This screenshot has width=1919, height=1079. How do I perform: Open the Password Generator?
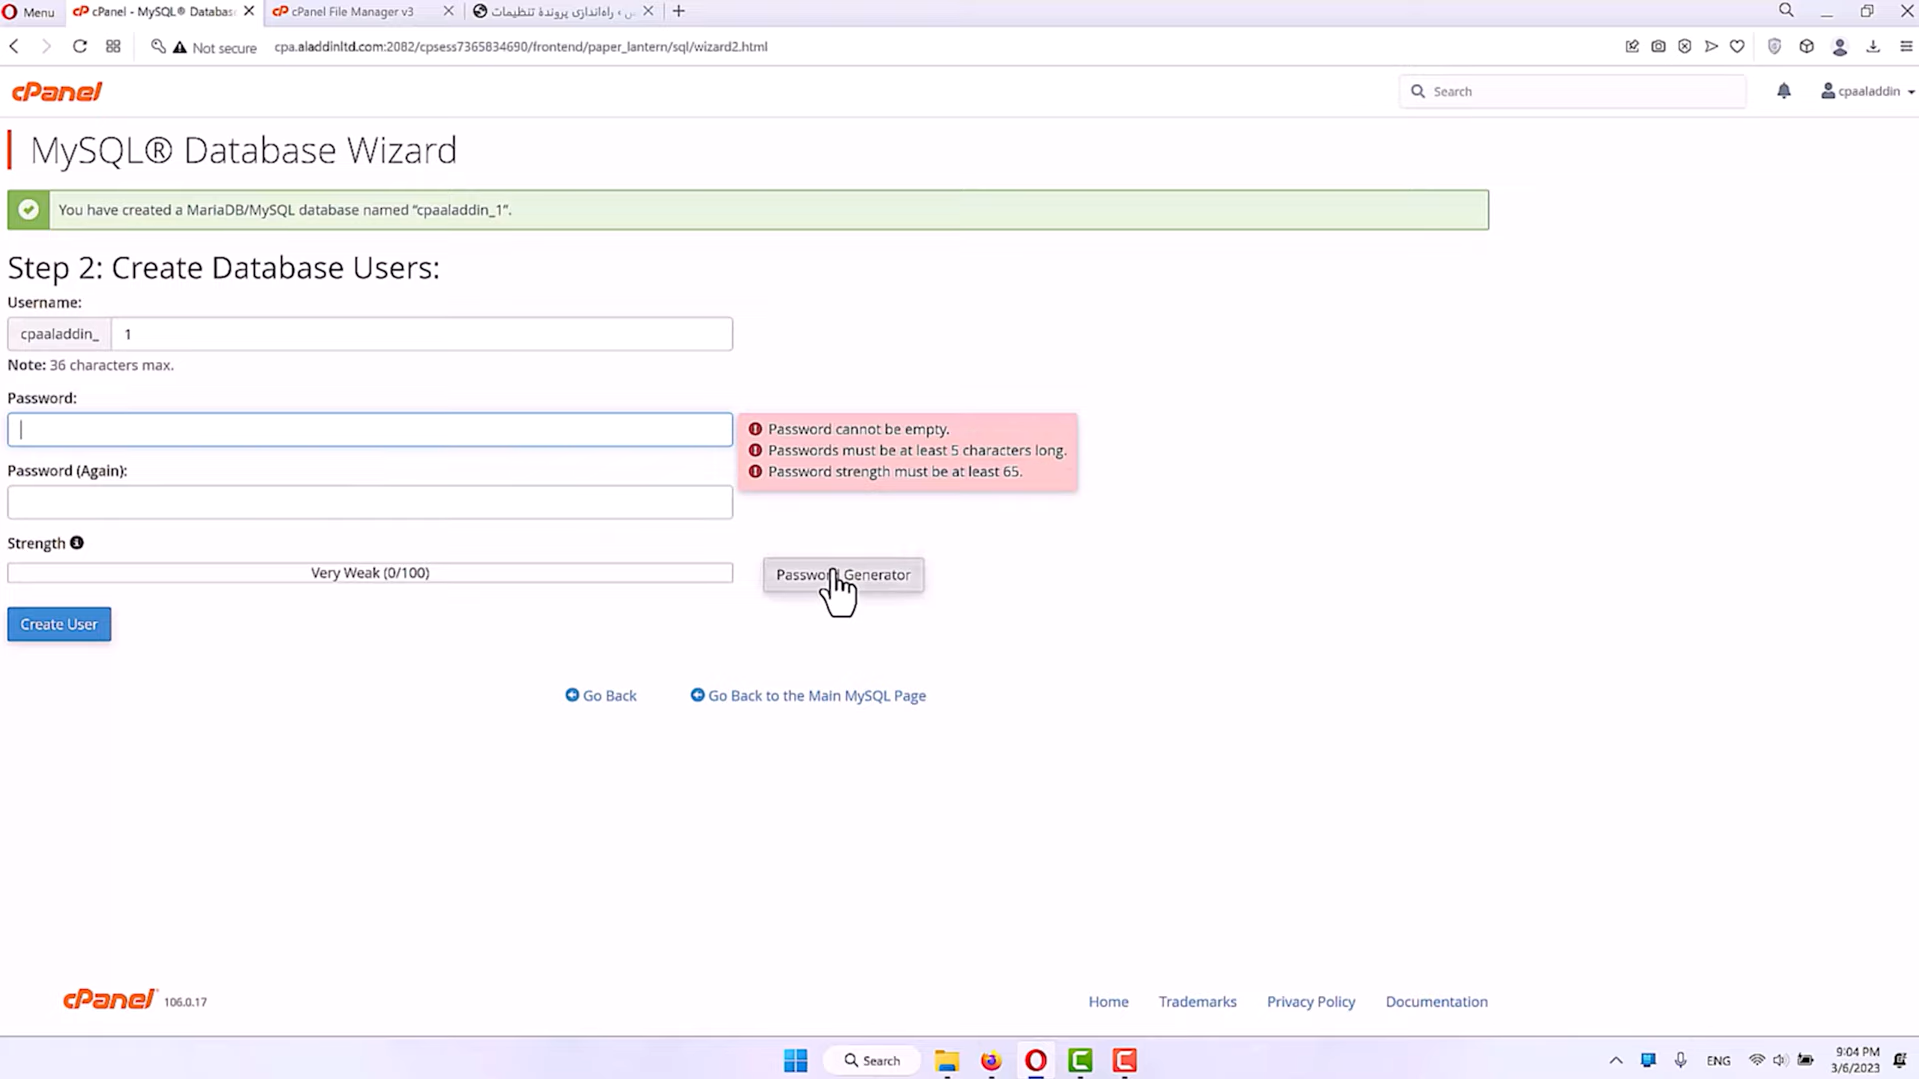843,575
